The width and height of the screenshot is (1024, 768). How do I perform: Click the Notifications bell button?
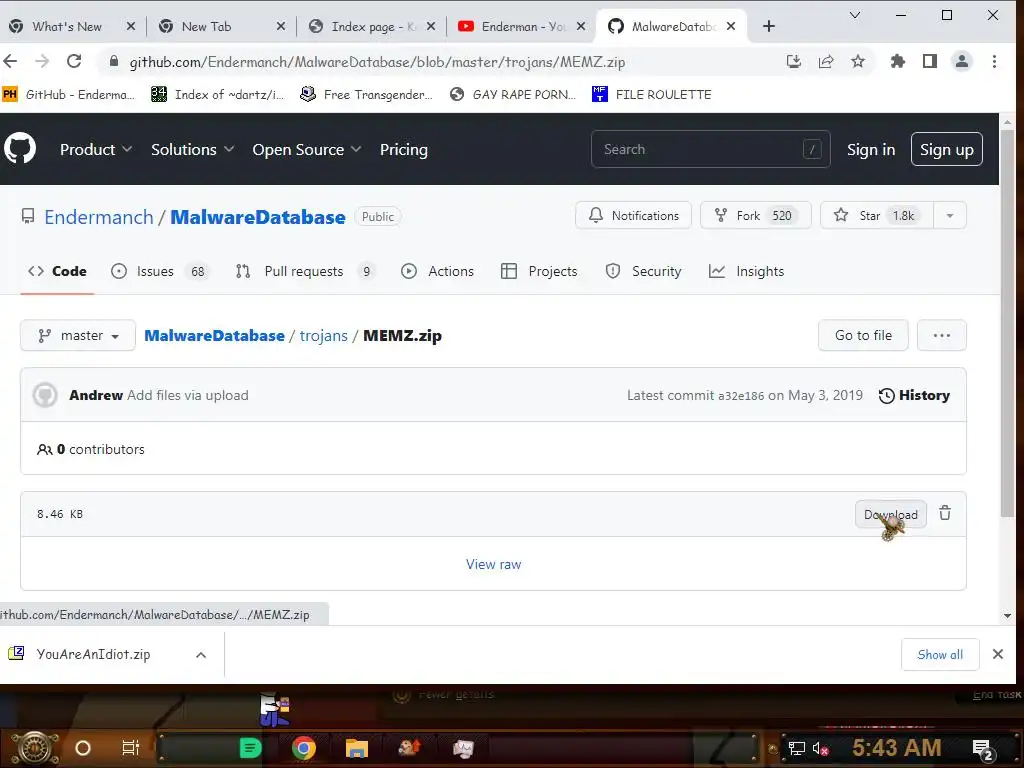(633, 216)
